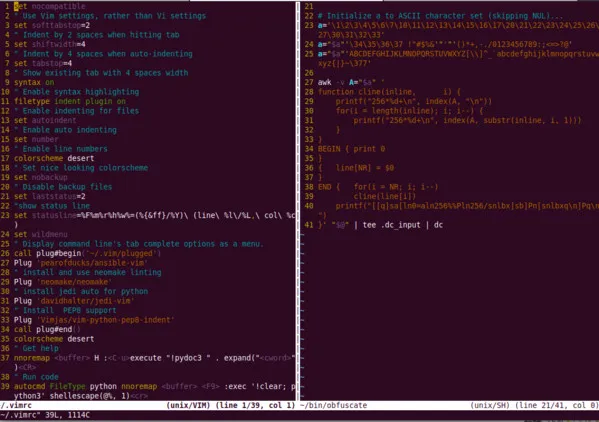The width and height of the screenshot is (599, 422).
Task: Click 'function cline(inline, i) {' line
Action: (x=389, y=92)
